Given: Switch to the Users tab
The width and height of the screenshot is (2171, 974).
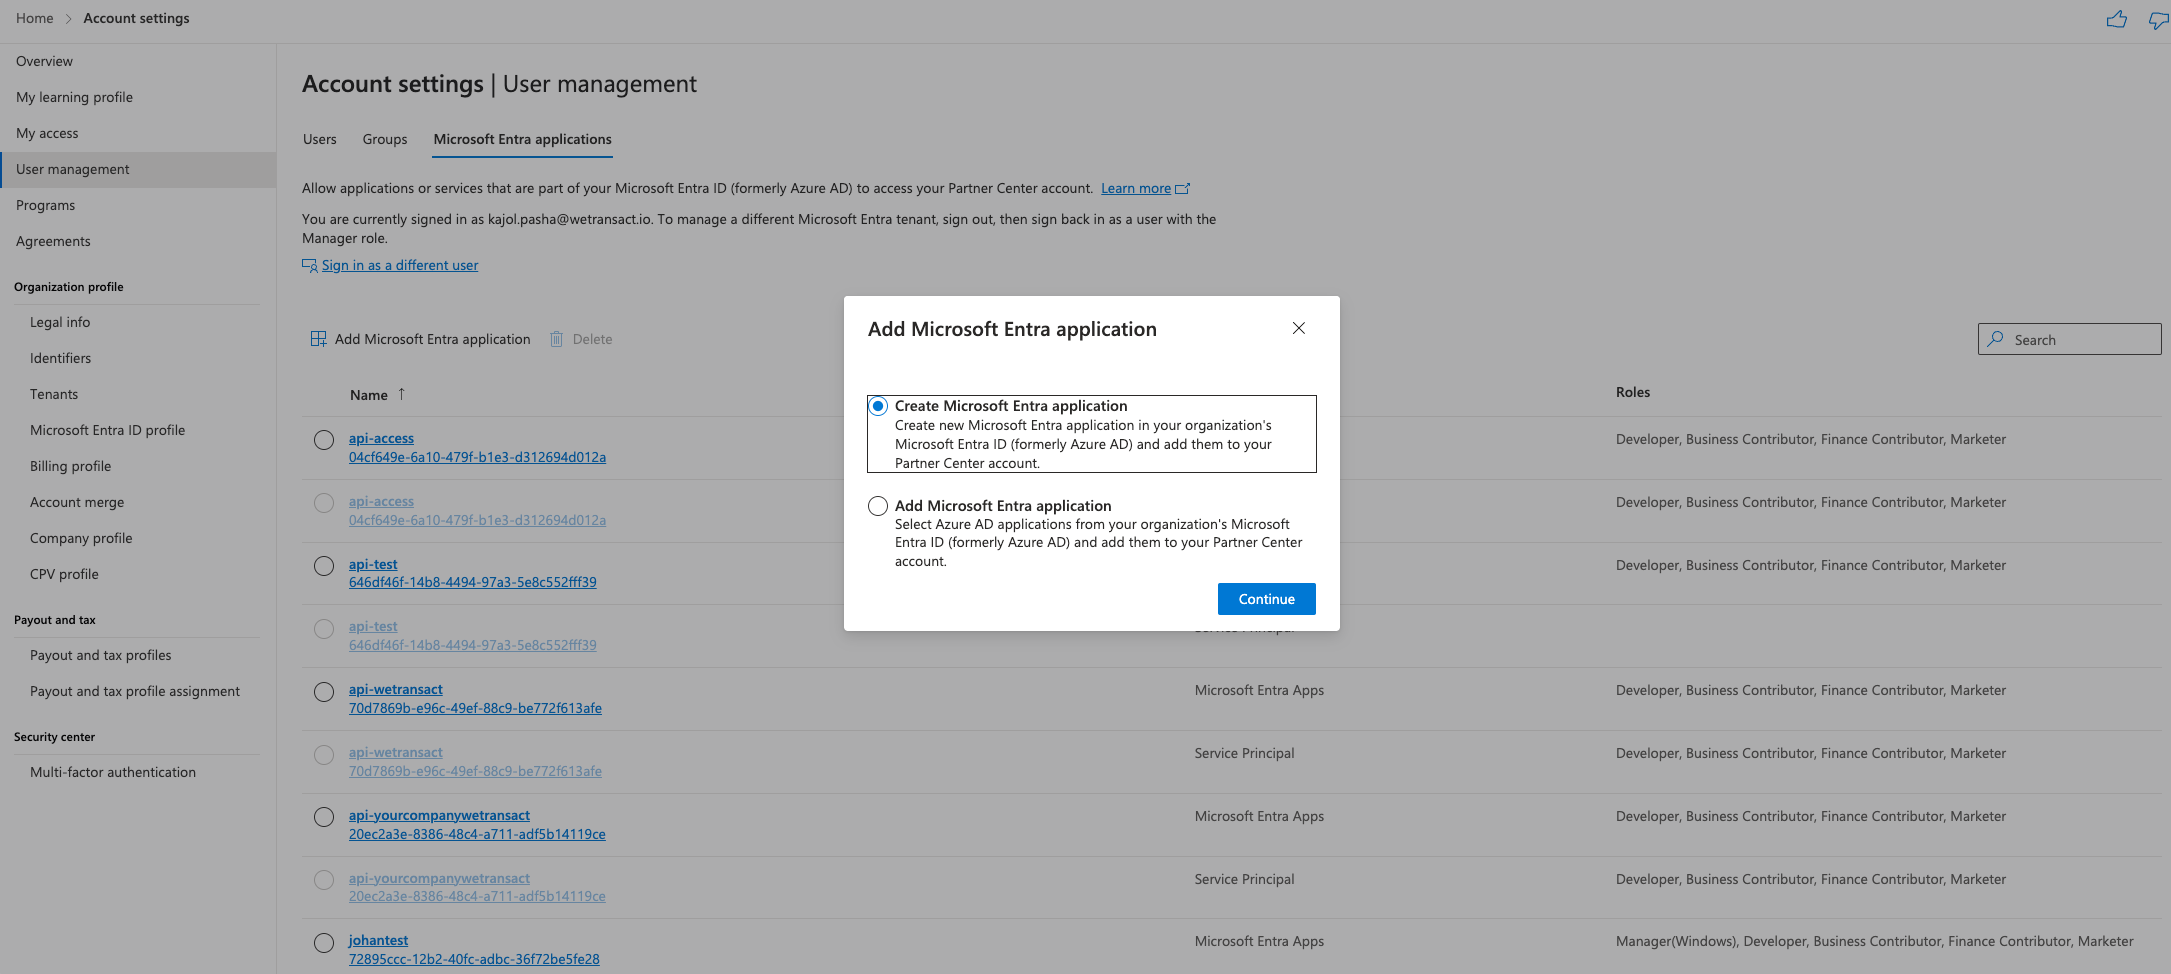Looking at the screenshot, I should pyautogui.click(x=320, y=139).
